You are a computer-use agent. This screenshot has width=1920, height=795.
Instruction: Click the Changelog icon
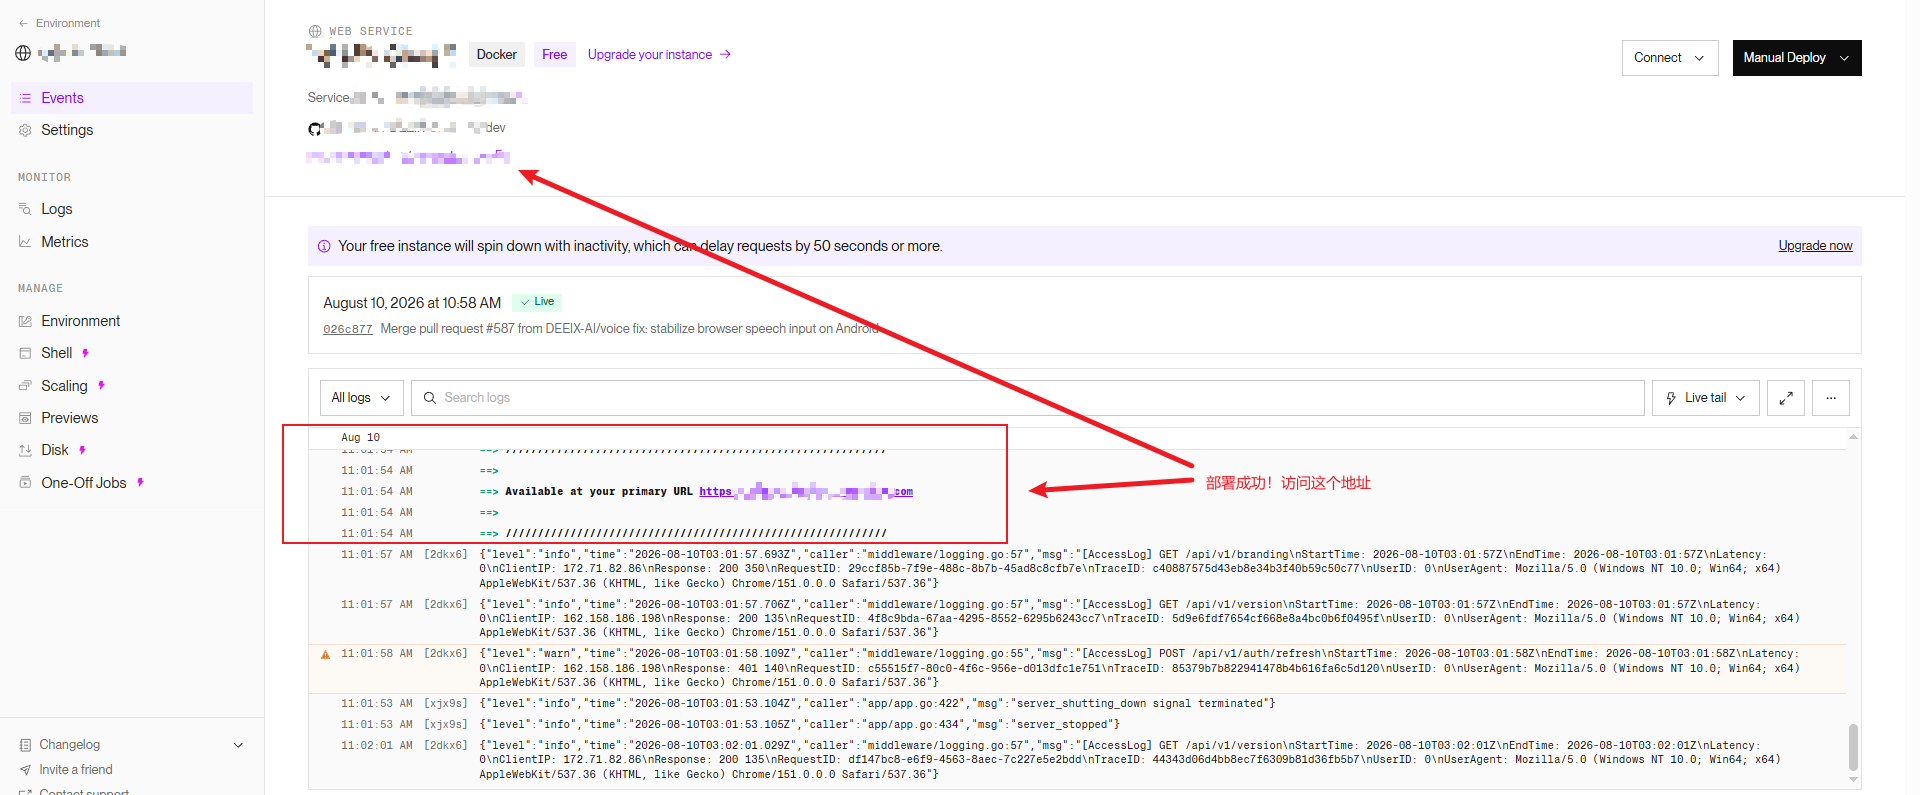[25, 745]
